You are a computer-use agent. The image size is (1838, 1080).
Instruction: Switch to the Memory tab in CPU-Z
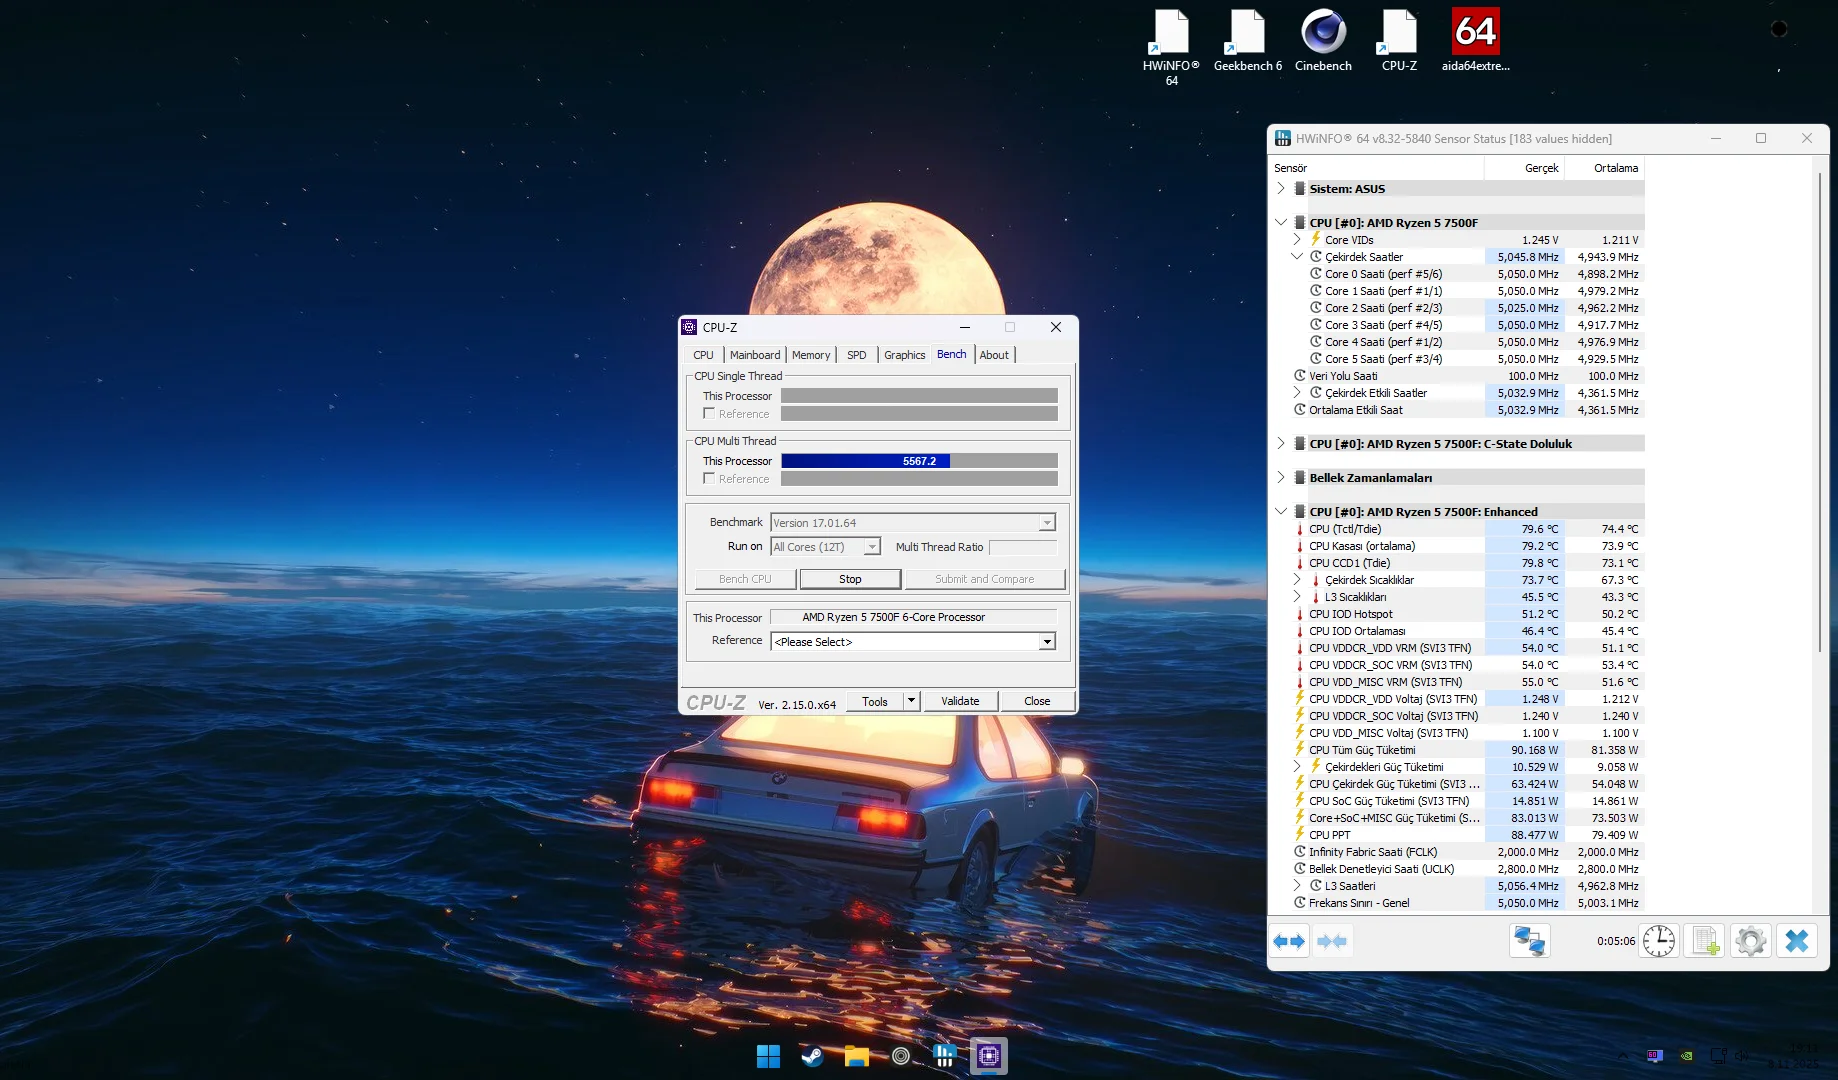pos(810,355)
